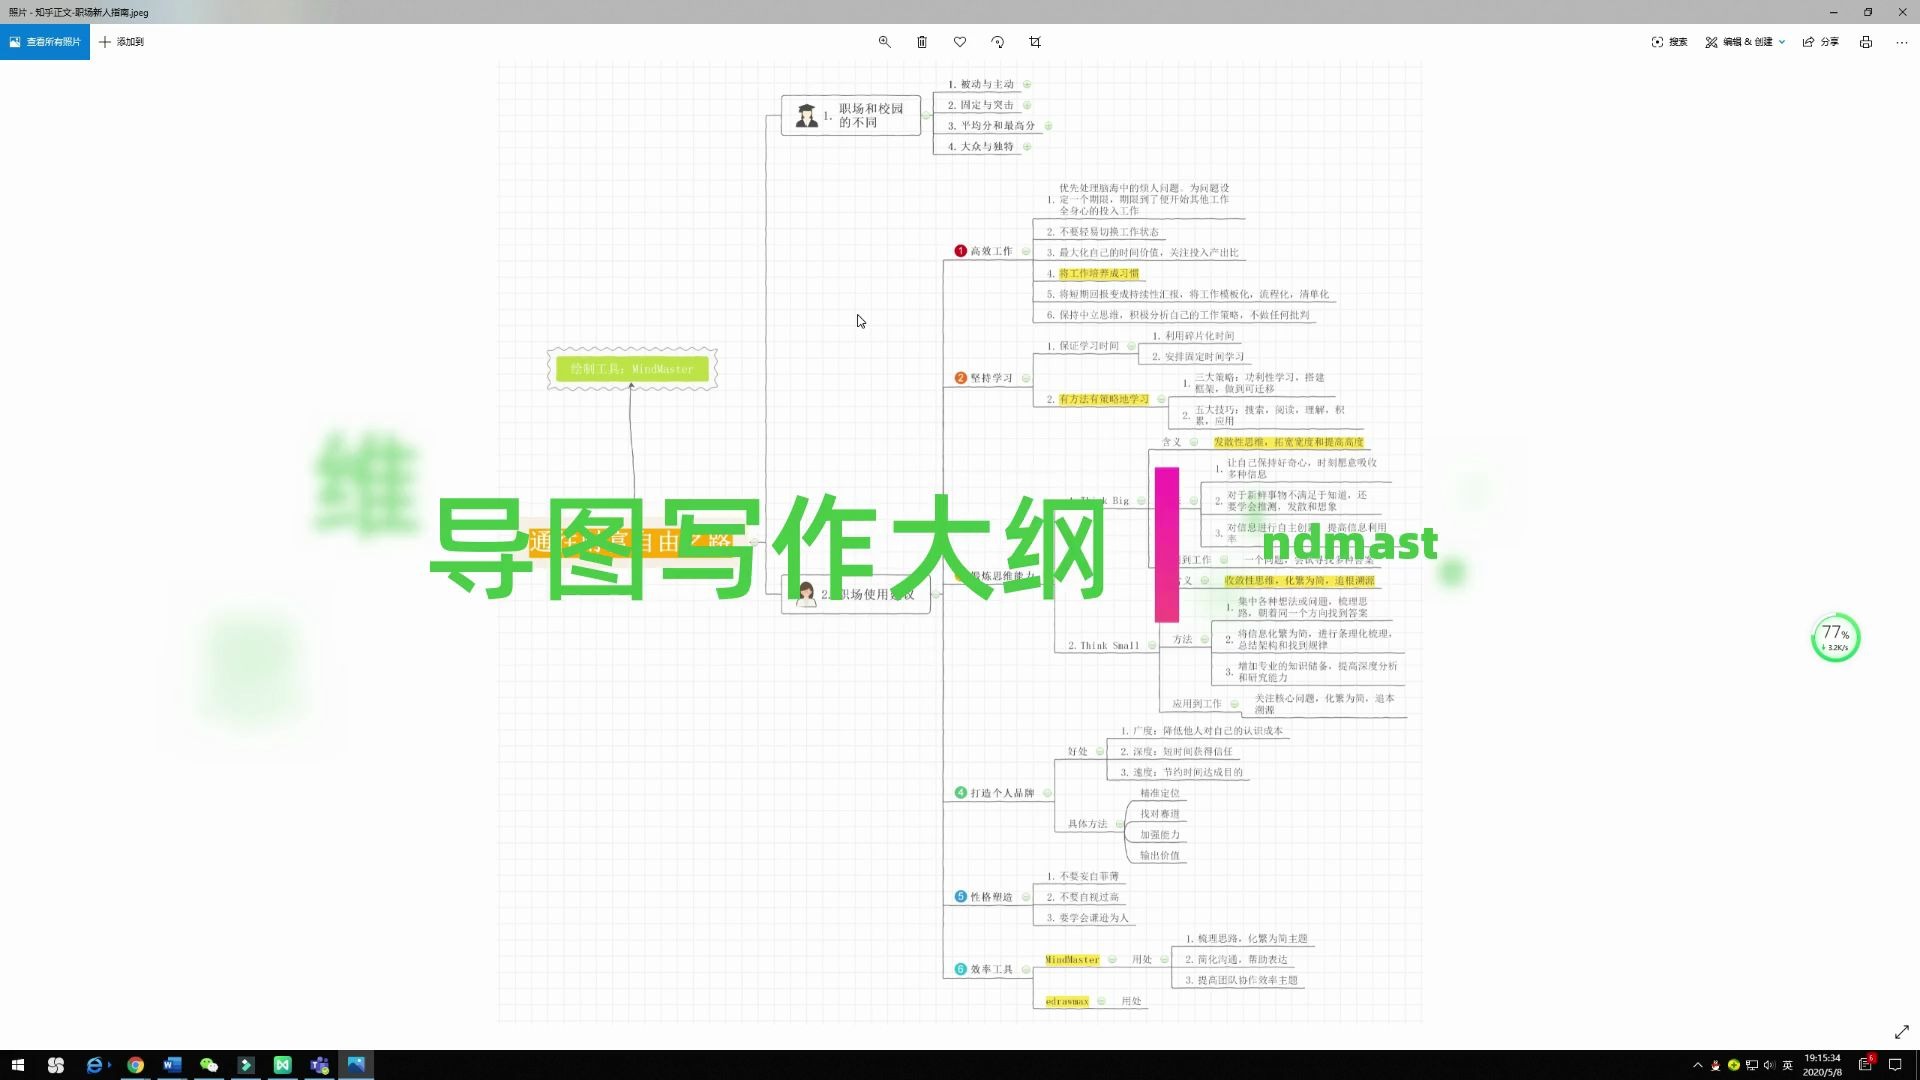Select the 职场和校园的不同 mind map node
Screen dimensions: 1920x1080
point(851,115)
